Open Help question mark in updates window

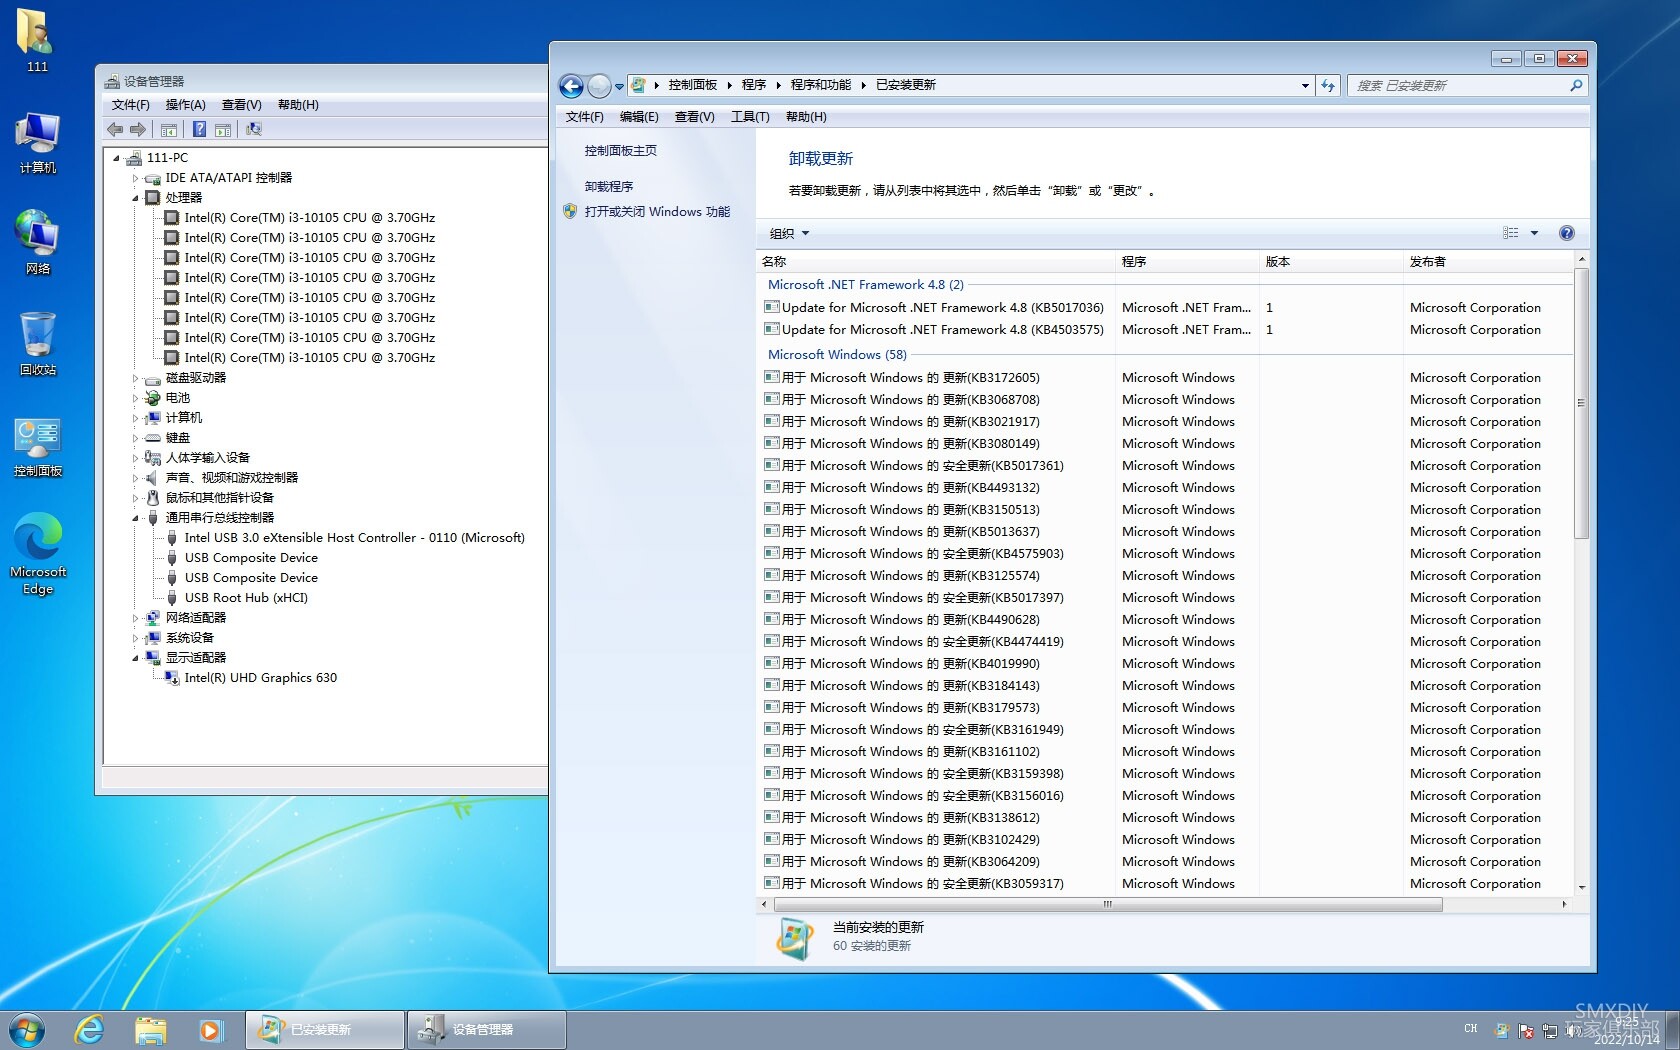point(1567,233)
